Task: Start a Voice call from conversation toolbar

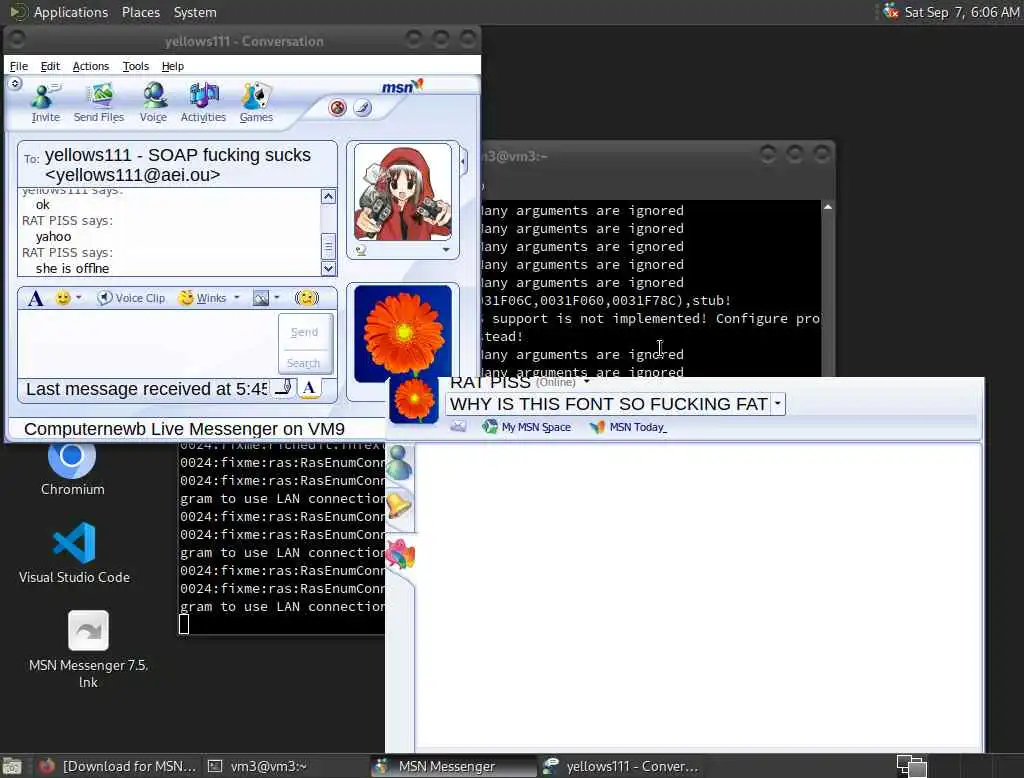Action: 153,103
